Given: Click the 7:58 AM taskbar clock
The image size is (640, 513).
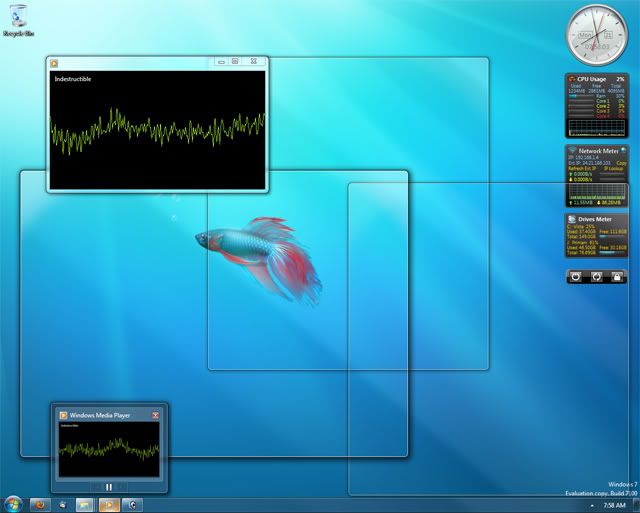Looking at the screenshot, I should [616, 505].
